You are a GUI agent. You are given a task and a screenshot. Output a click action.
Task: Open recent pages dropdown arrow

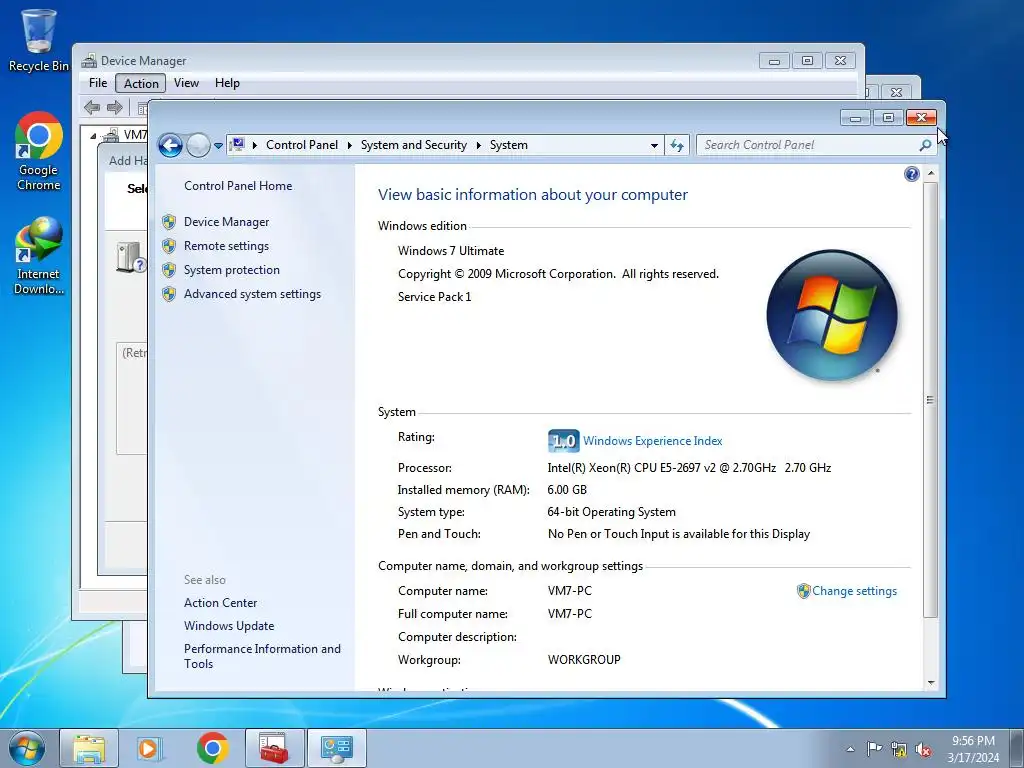pyautogui.click(x=218, y=146)
